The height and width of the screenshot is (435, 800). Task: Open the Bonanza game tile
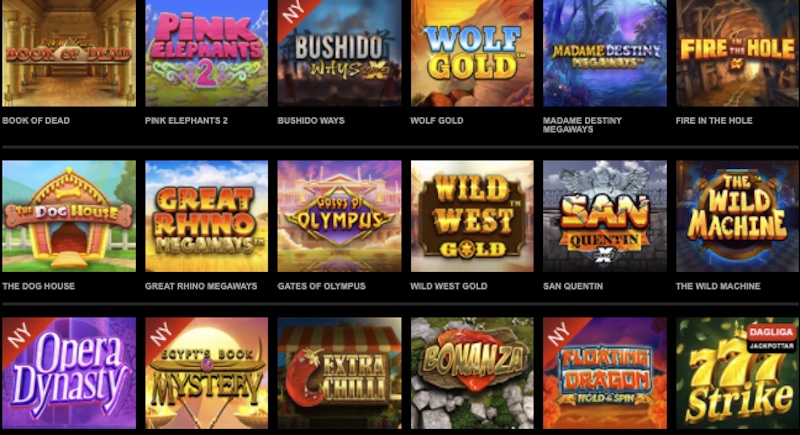pyautogui.click(x=472, y=373)
